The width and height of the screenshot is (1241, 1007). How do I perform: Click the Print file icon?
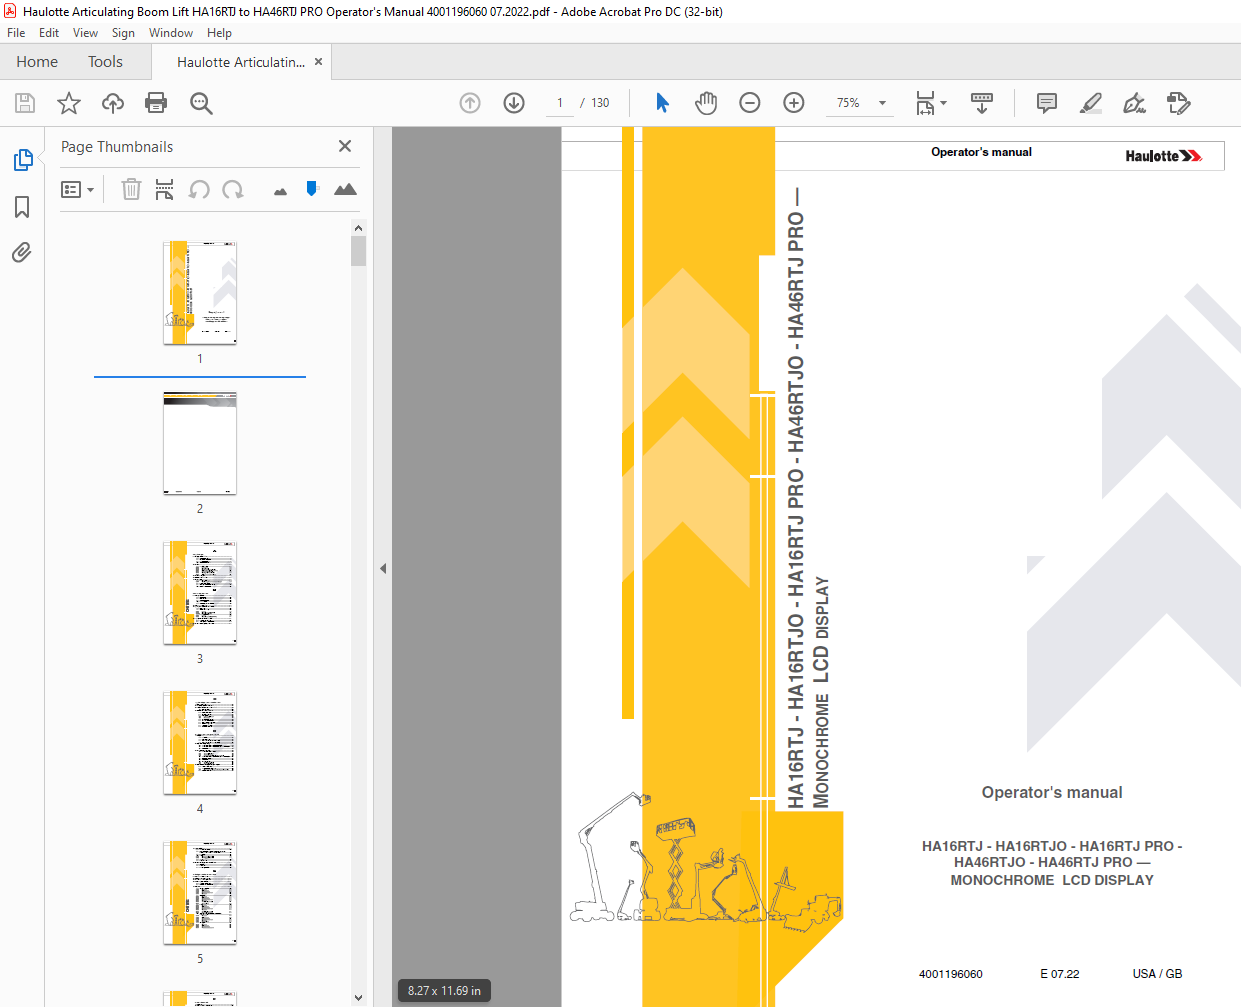[x=156, y=103]
